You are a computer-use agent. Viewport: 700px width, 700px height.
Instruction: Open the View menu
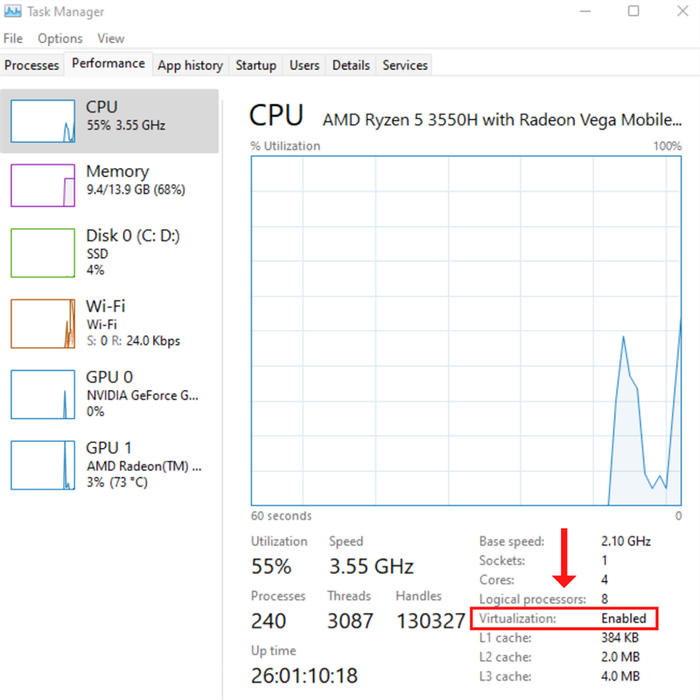(x=111, y=38)
